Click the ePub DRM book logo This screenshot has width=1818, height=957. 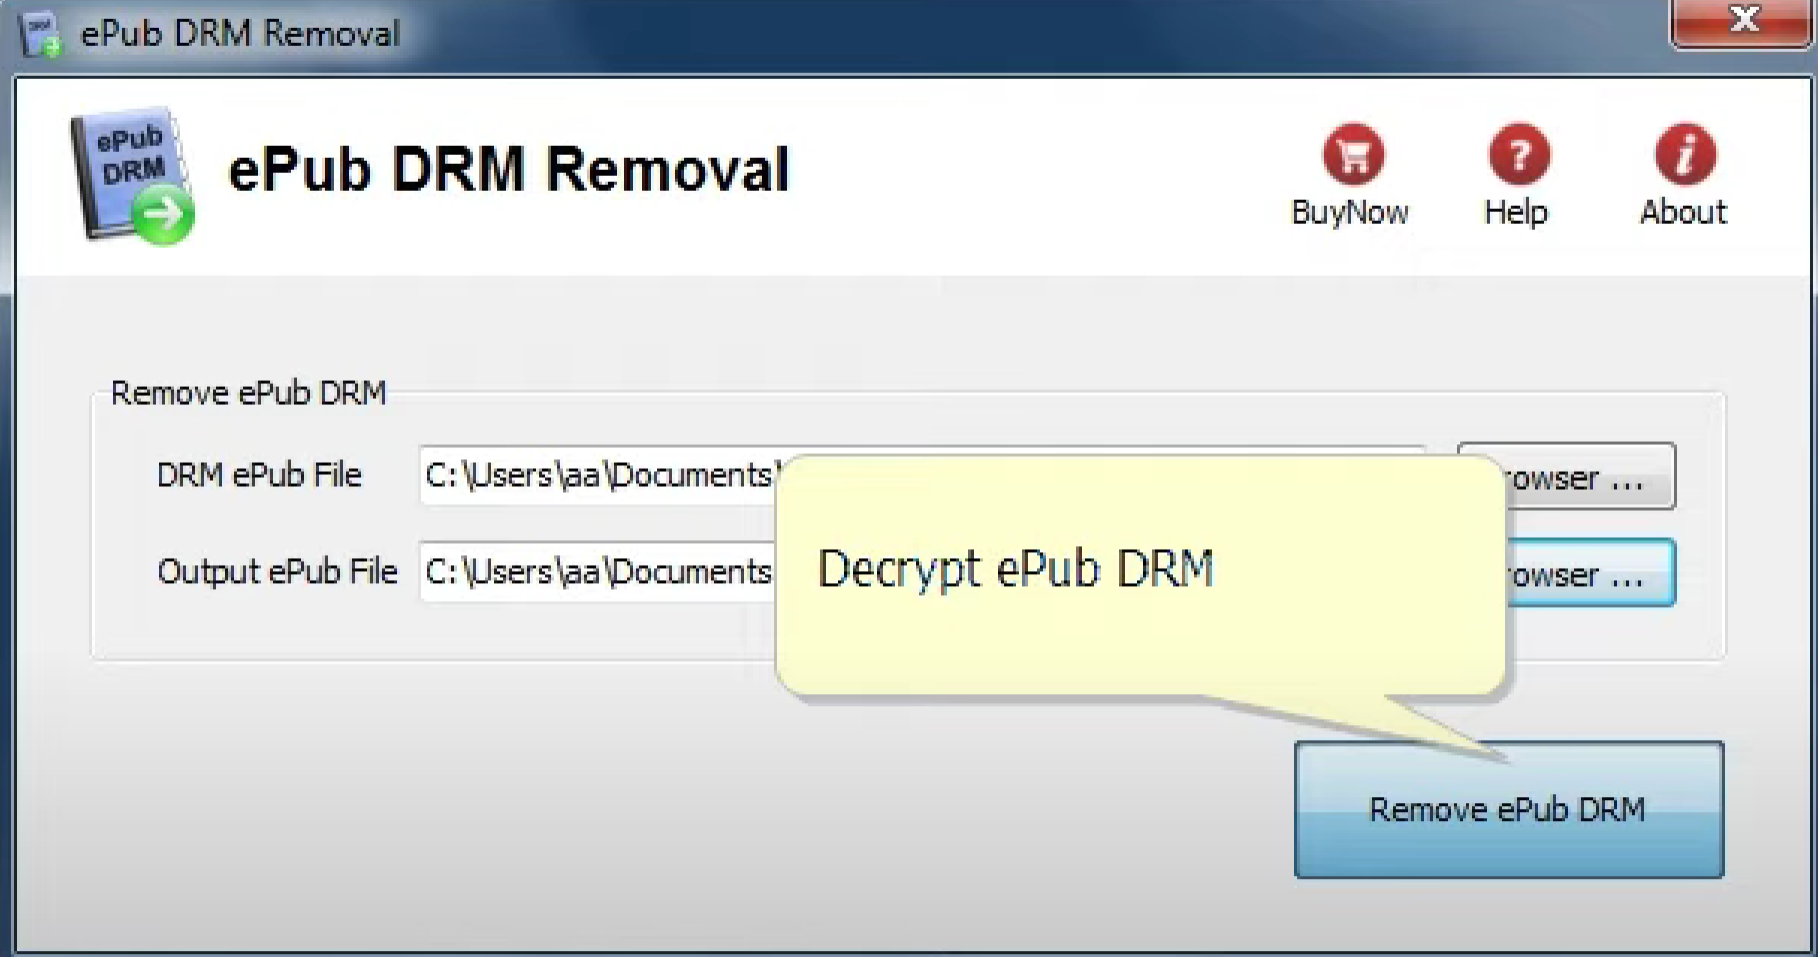(132, 175)
